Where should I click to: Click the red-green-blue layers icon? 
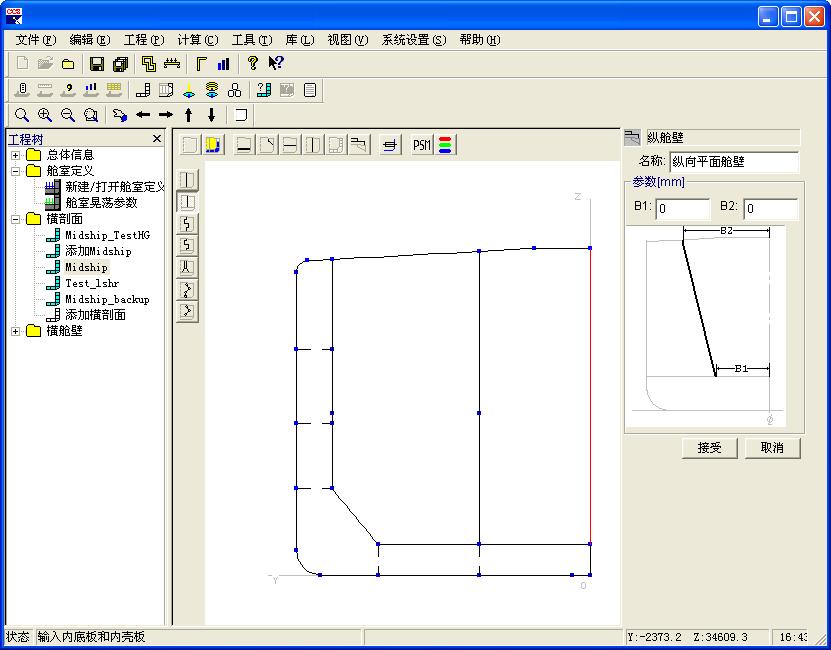[x=445, y=145]
